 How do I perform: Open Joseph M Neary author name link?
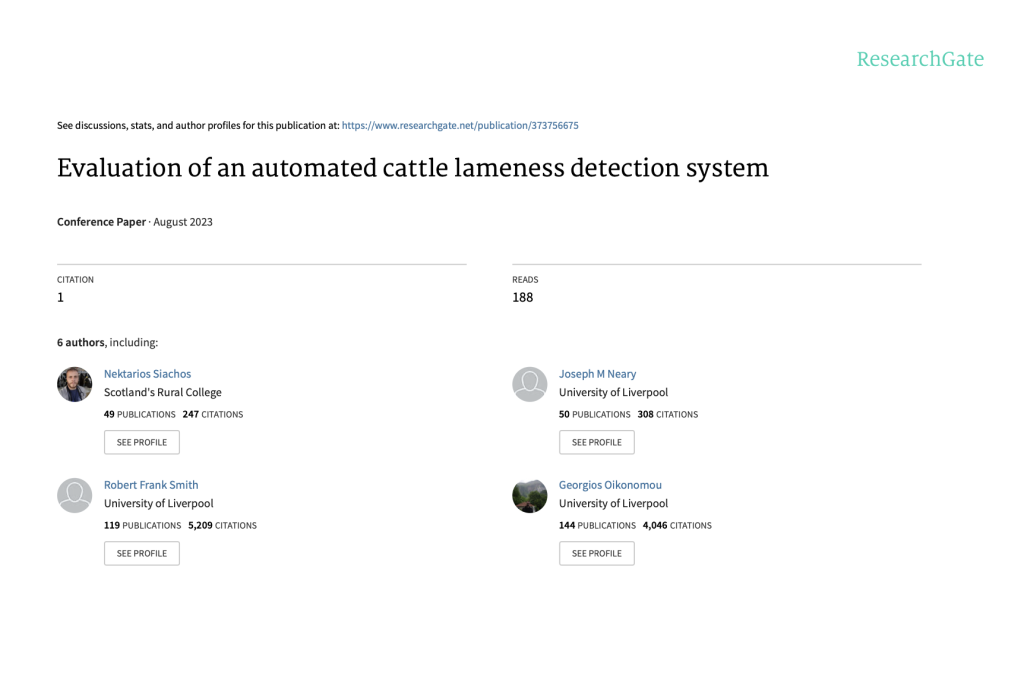[x=597, y=374]
